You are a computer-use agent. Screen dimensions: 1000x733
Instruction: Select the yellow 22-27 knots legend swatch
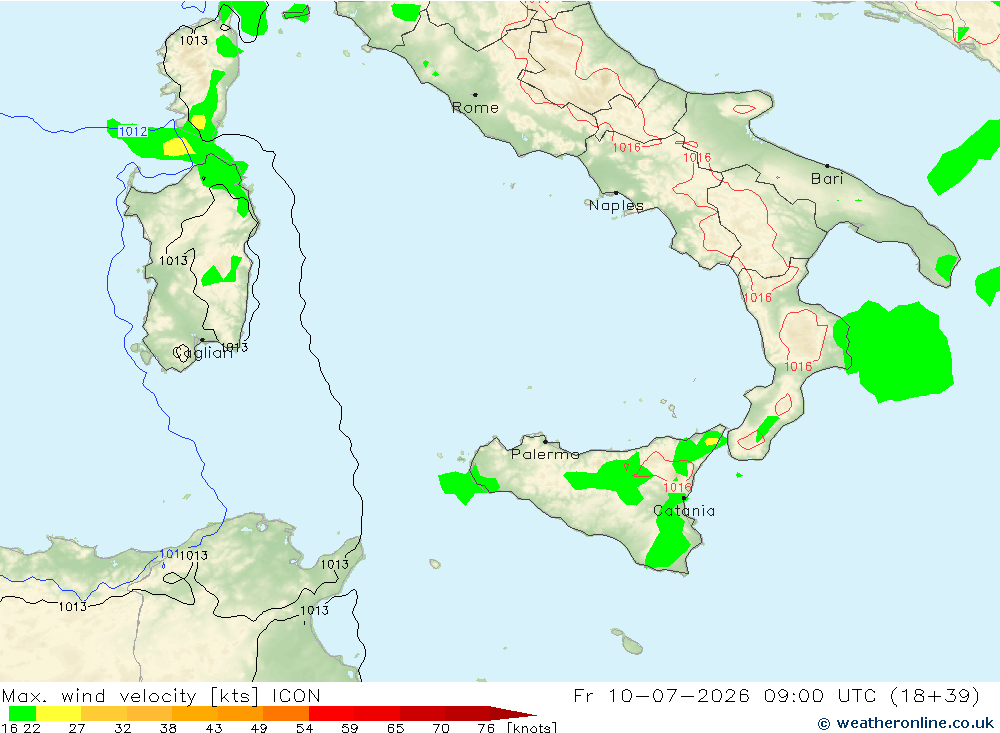(59, 713)
